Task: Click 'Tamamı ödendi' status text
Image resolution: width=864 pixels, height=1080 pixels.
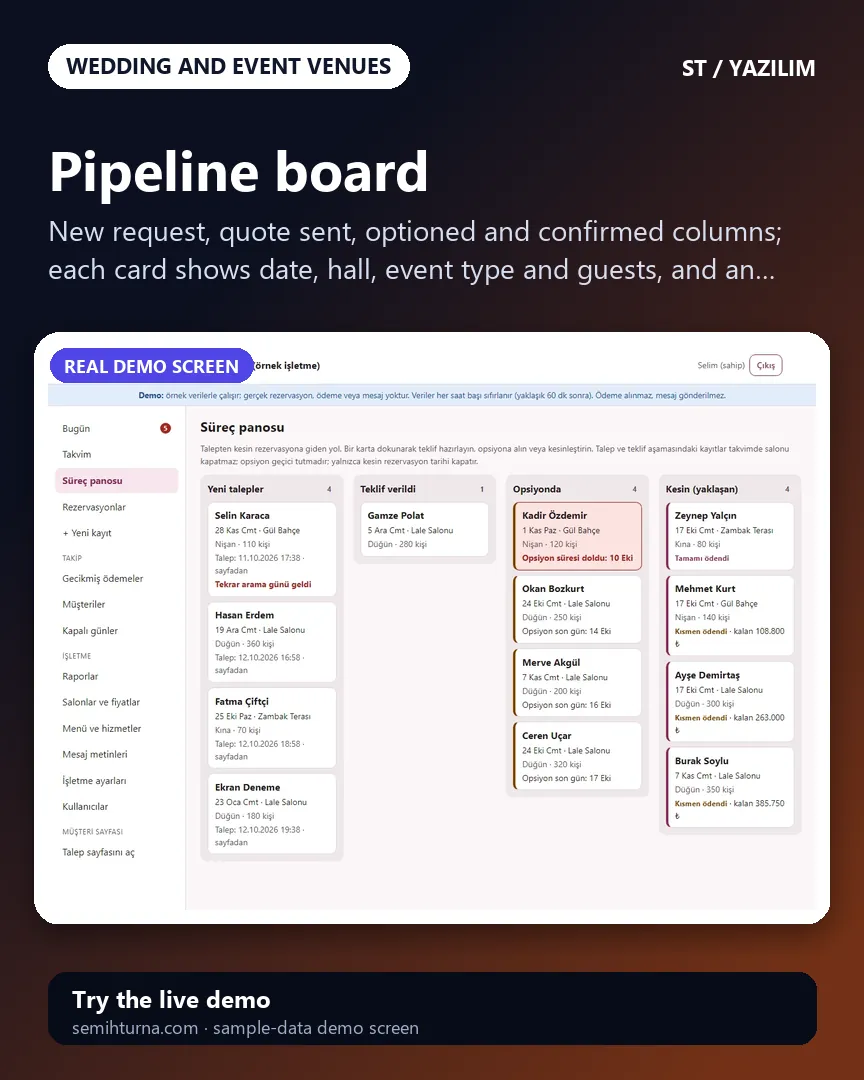Action: pos(701,559)
